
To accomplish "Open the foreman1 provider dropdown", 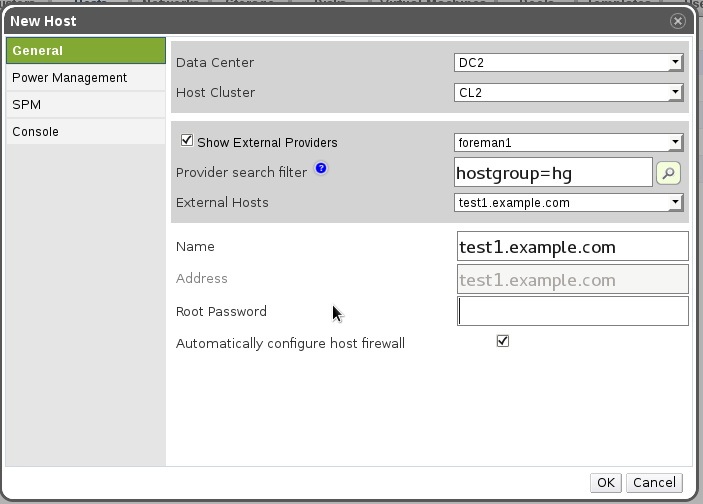I will 567,142.
